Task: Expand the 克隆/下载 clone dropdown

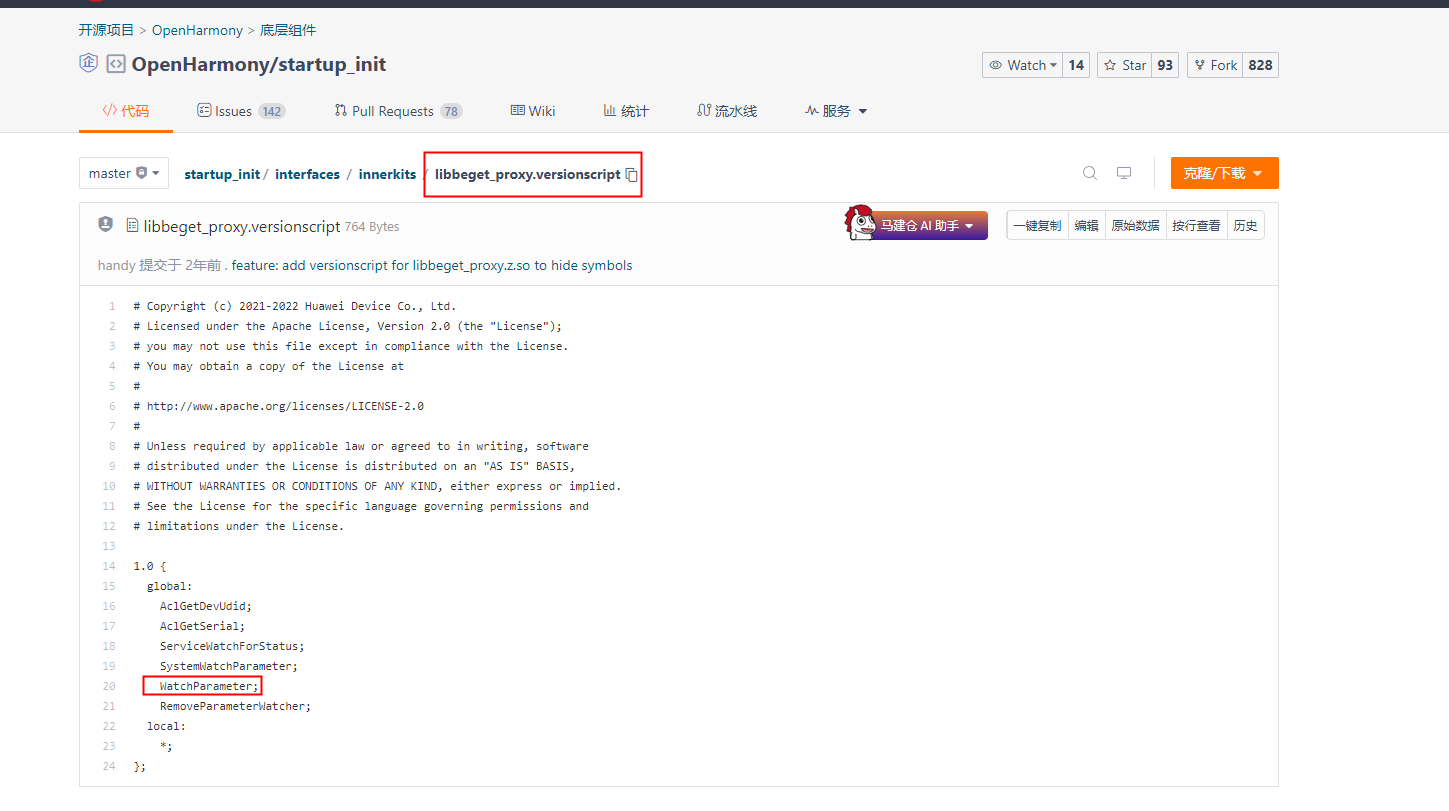Action: click(x=1224, y=173)
